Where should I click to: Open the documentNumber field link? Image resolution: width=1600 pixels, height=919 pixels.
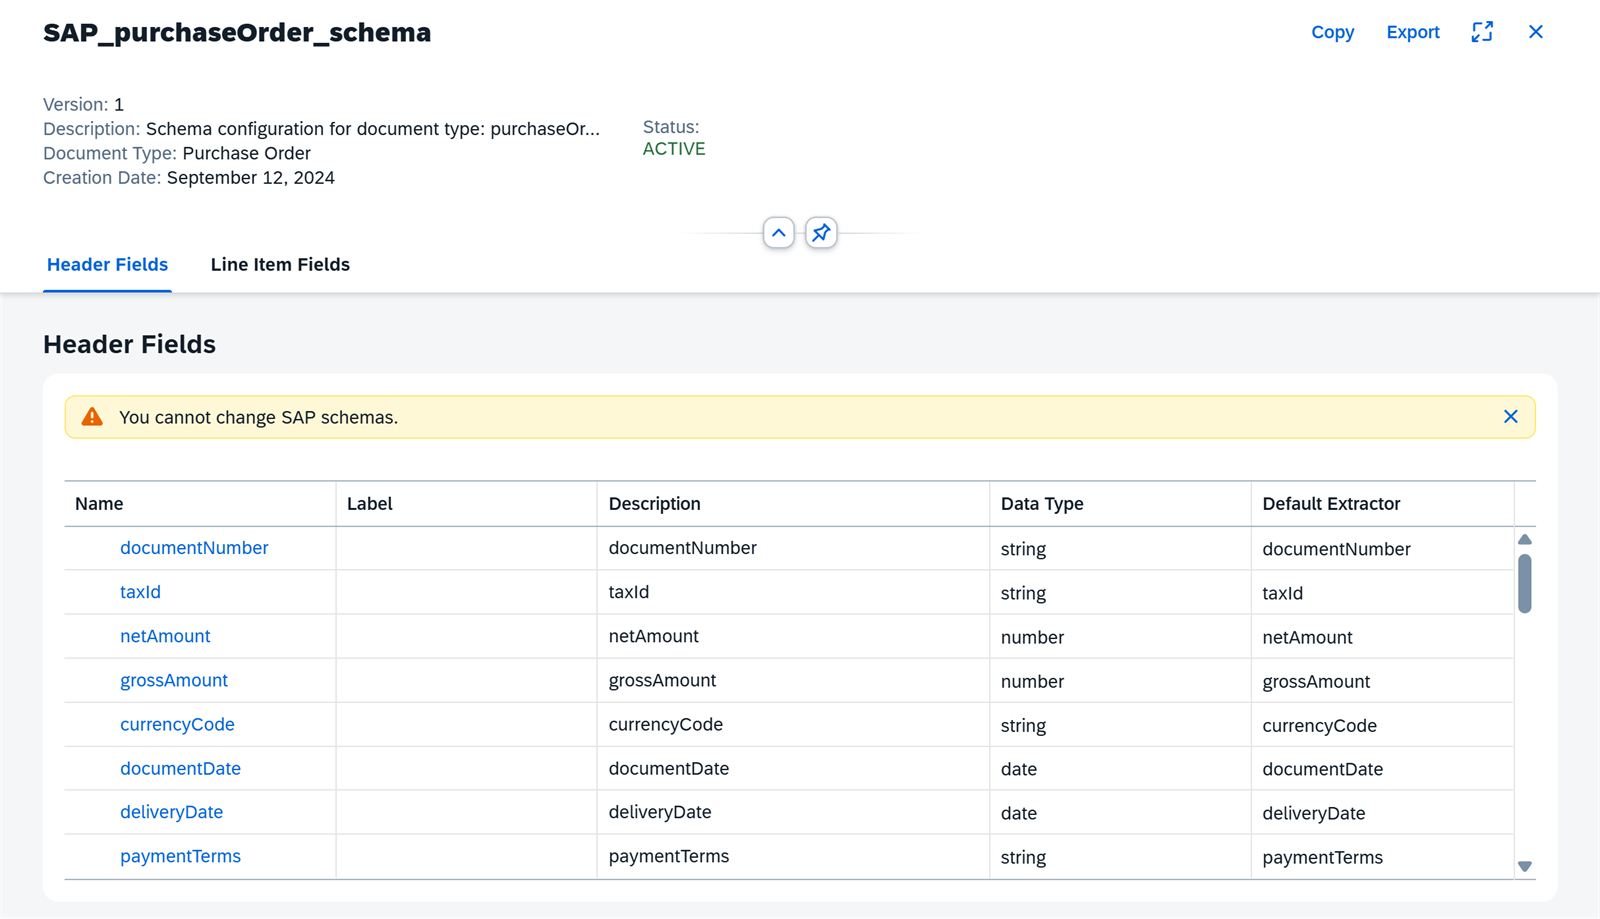194,548
